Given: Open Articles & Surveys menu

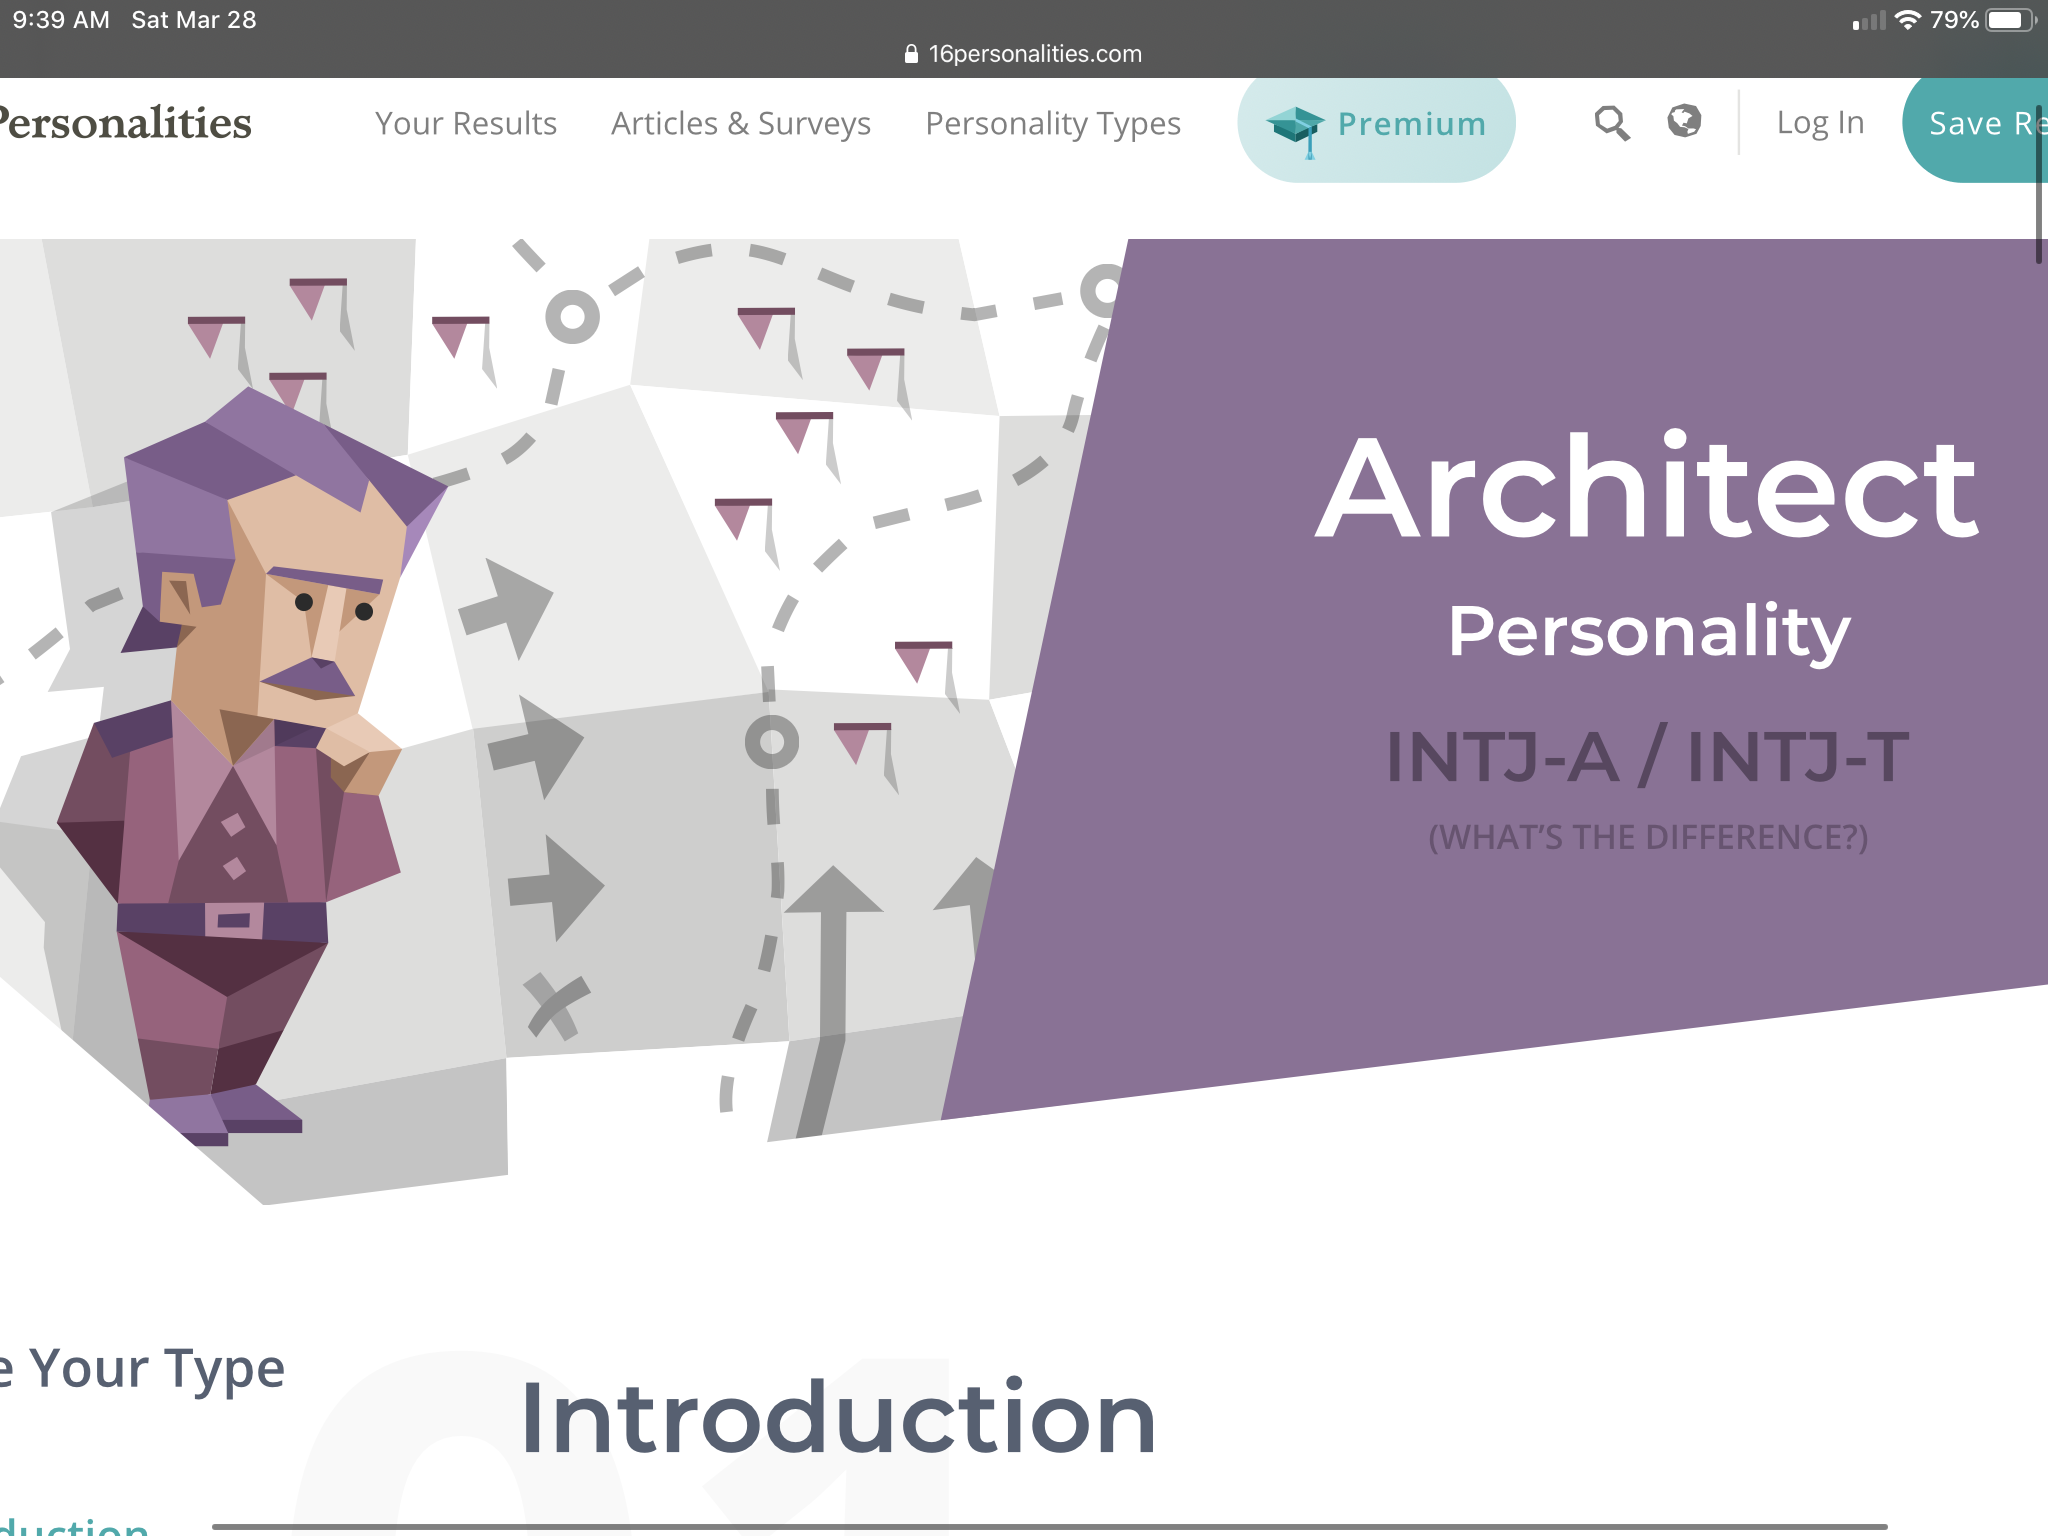Looking at the screenshot, I should click(741, 123).
